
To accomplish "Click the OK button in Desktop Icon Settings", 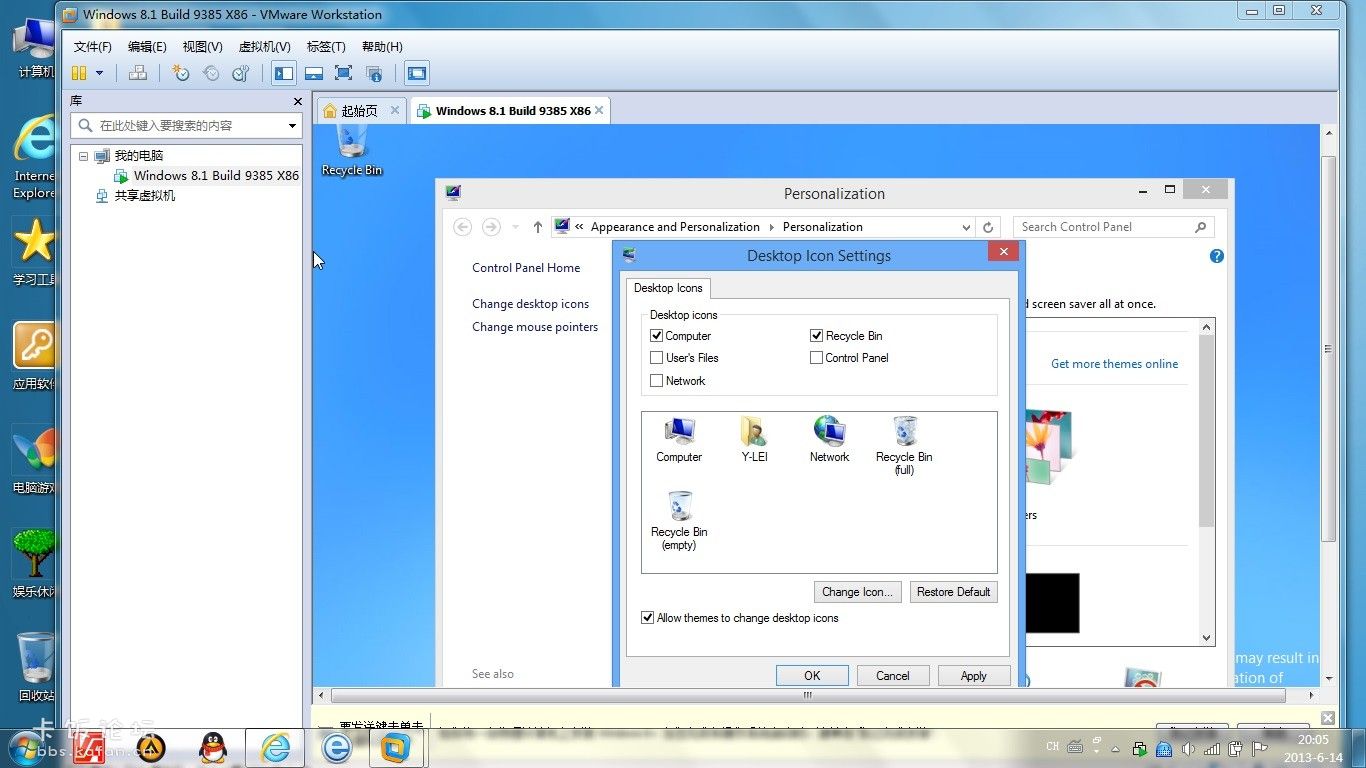I will point(812,676).
